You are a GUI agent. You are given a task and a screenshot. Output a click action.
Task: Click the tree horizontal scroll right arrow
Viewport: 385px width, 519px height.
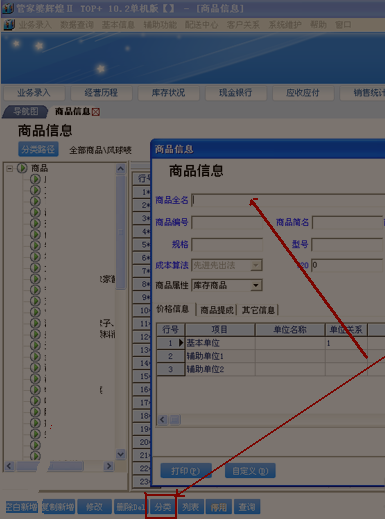(x=109, y=466)
